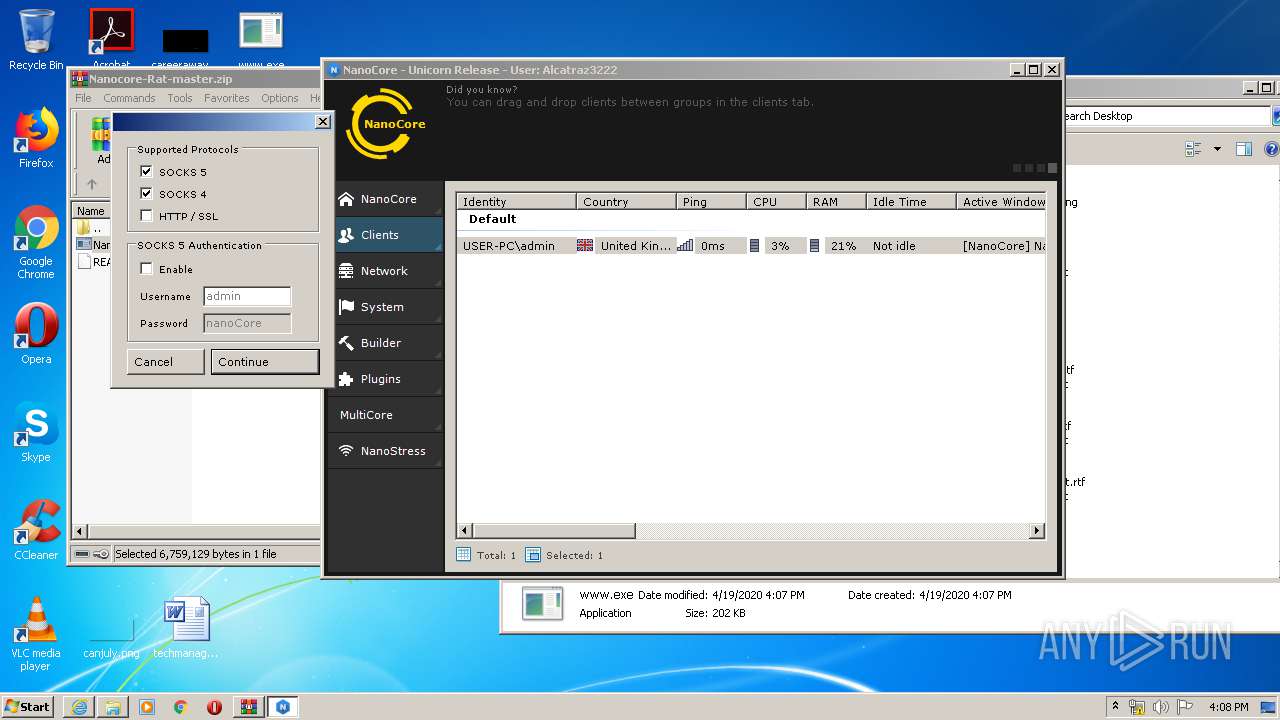Toggle the SOCKS 4 protocol checkbox

click(x=146, y=194)
